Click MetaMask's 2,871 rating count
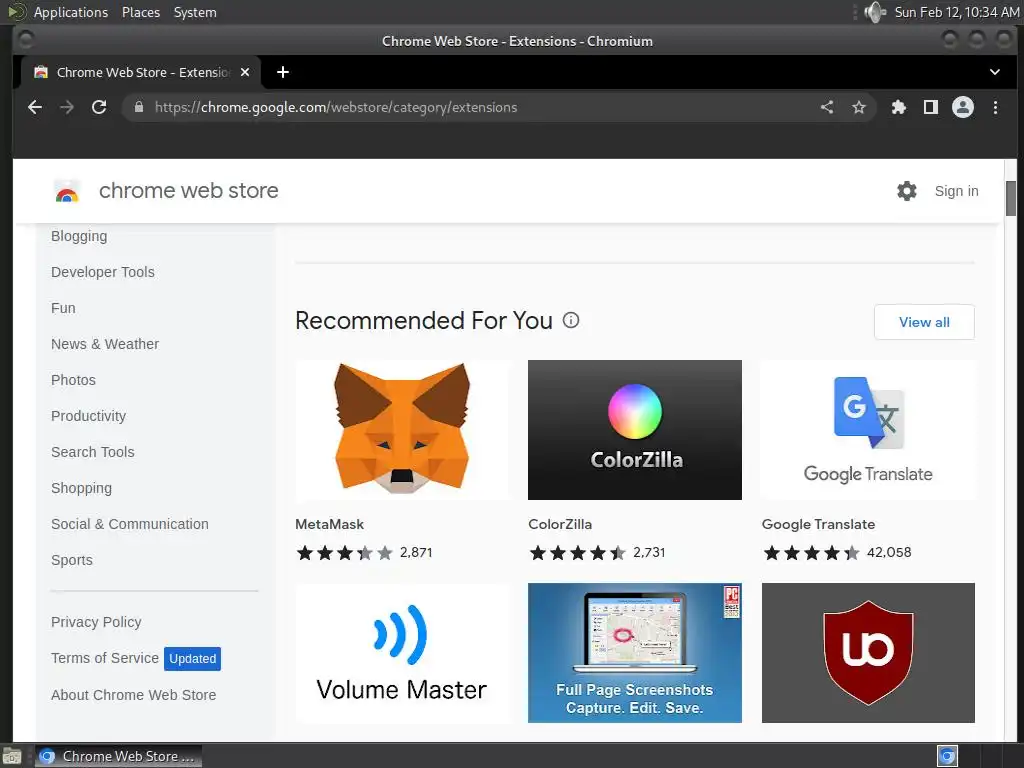1024x768 pixels. (416, 552)
